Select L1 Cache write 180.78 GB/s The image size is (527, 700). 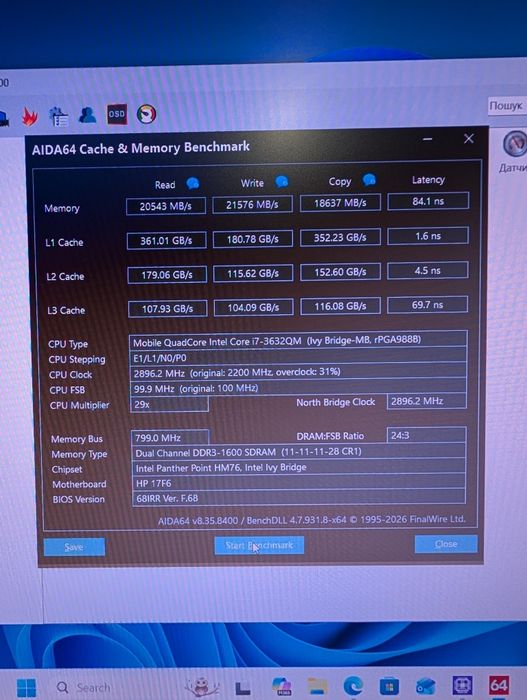tap(253, 239)
